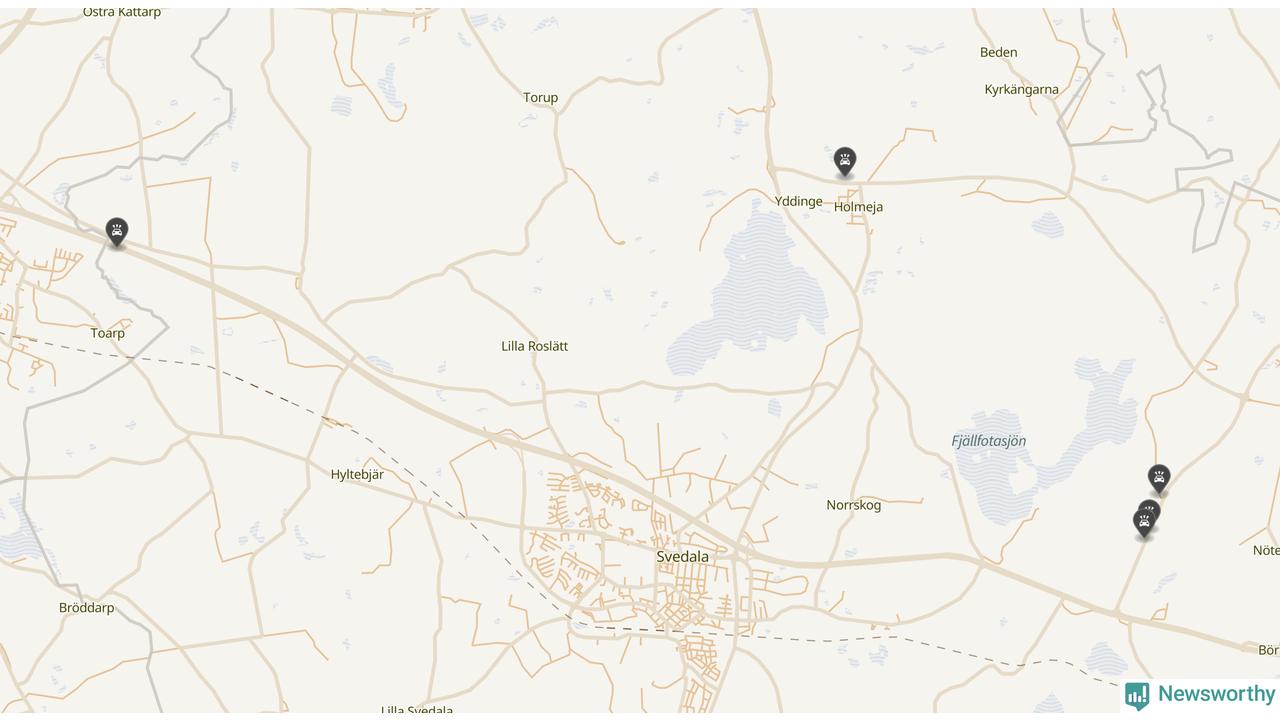Click the Beden place name

[x=998, y=52]
